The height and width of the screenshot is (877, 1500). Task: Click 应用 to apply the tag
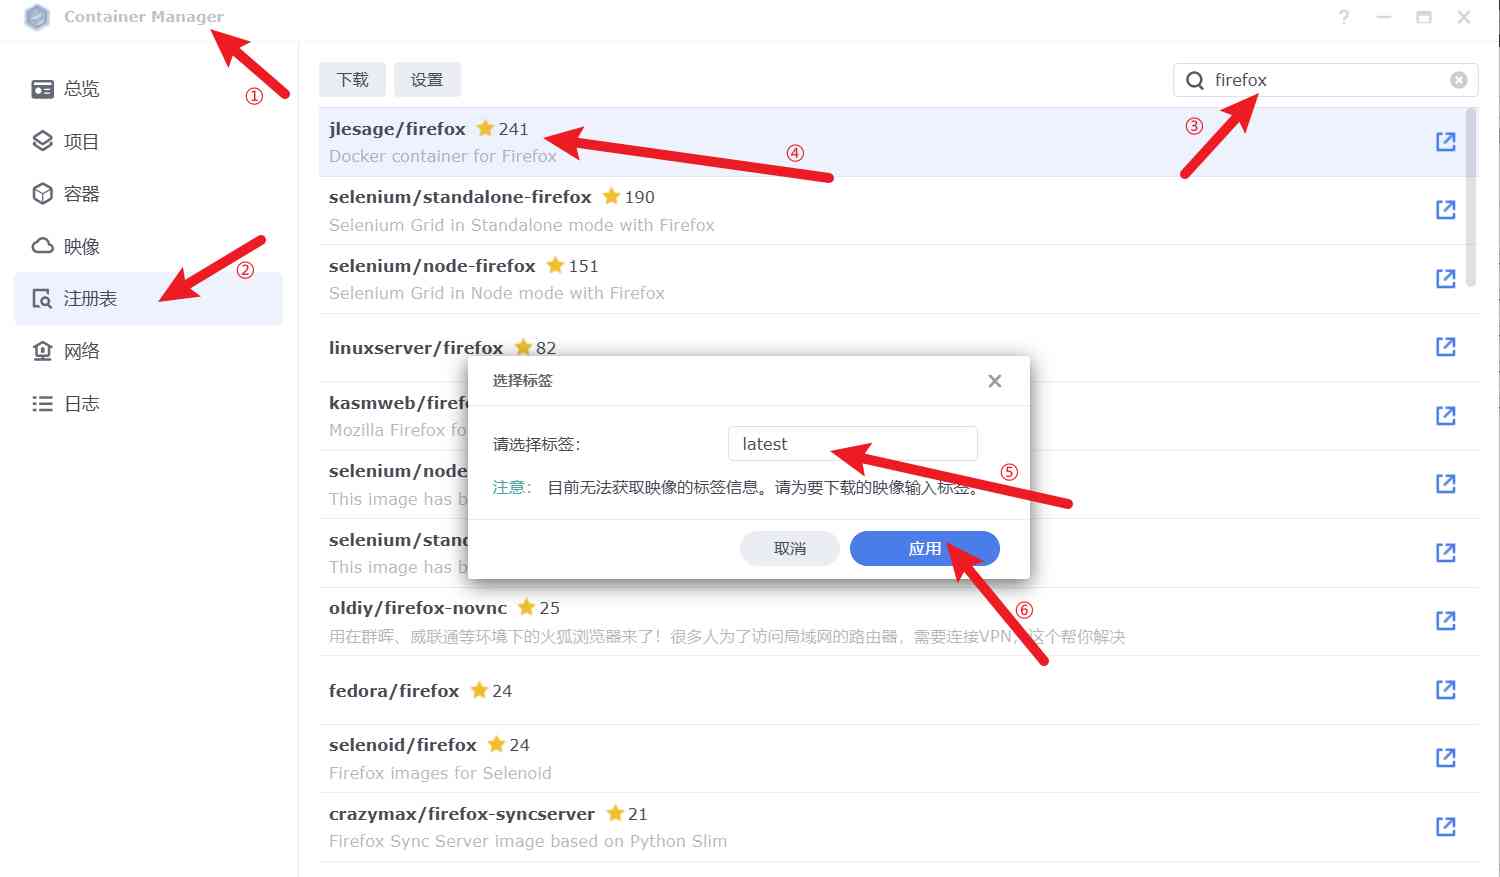click(925, 549)
